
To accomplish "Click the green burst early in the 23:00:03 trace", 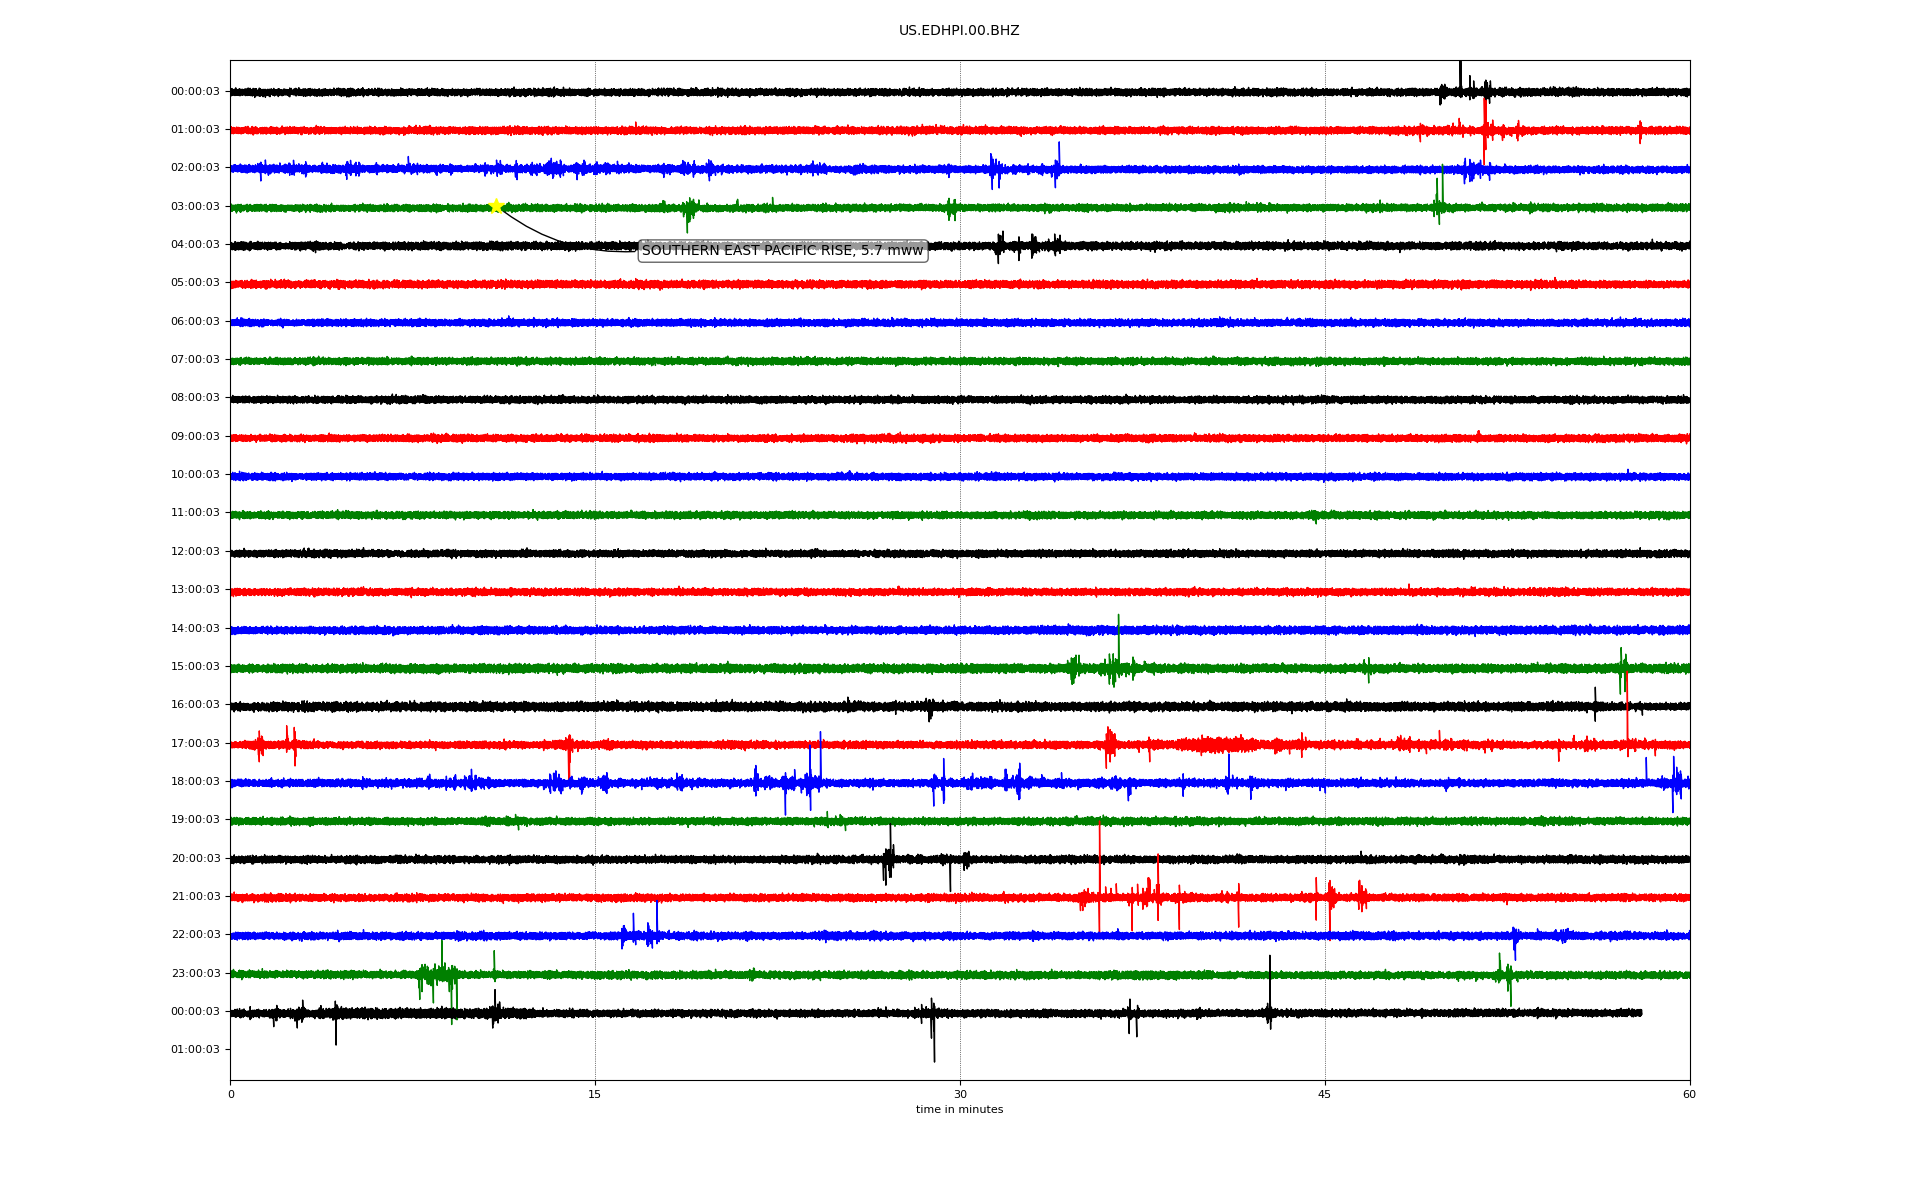I will click(x=440, y=975).
